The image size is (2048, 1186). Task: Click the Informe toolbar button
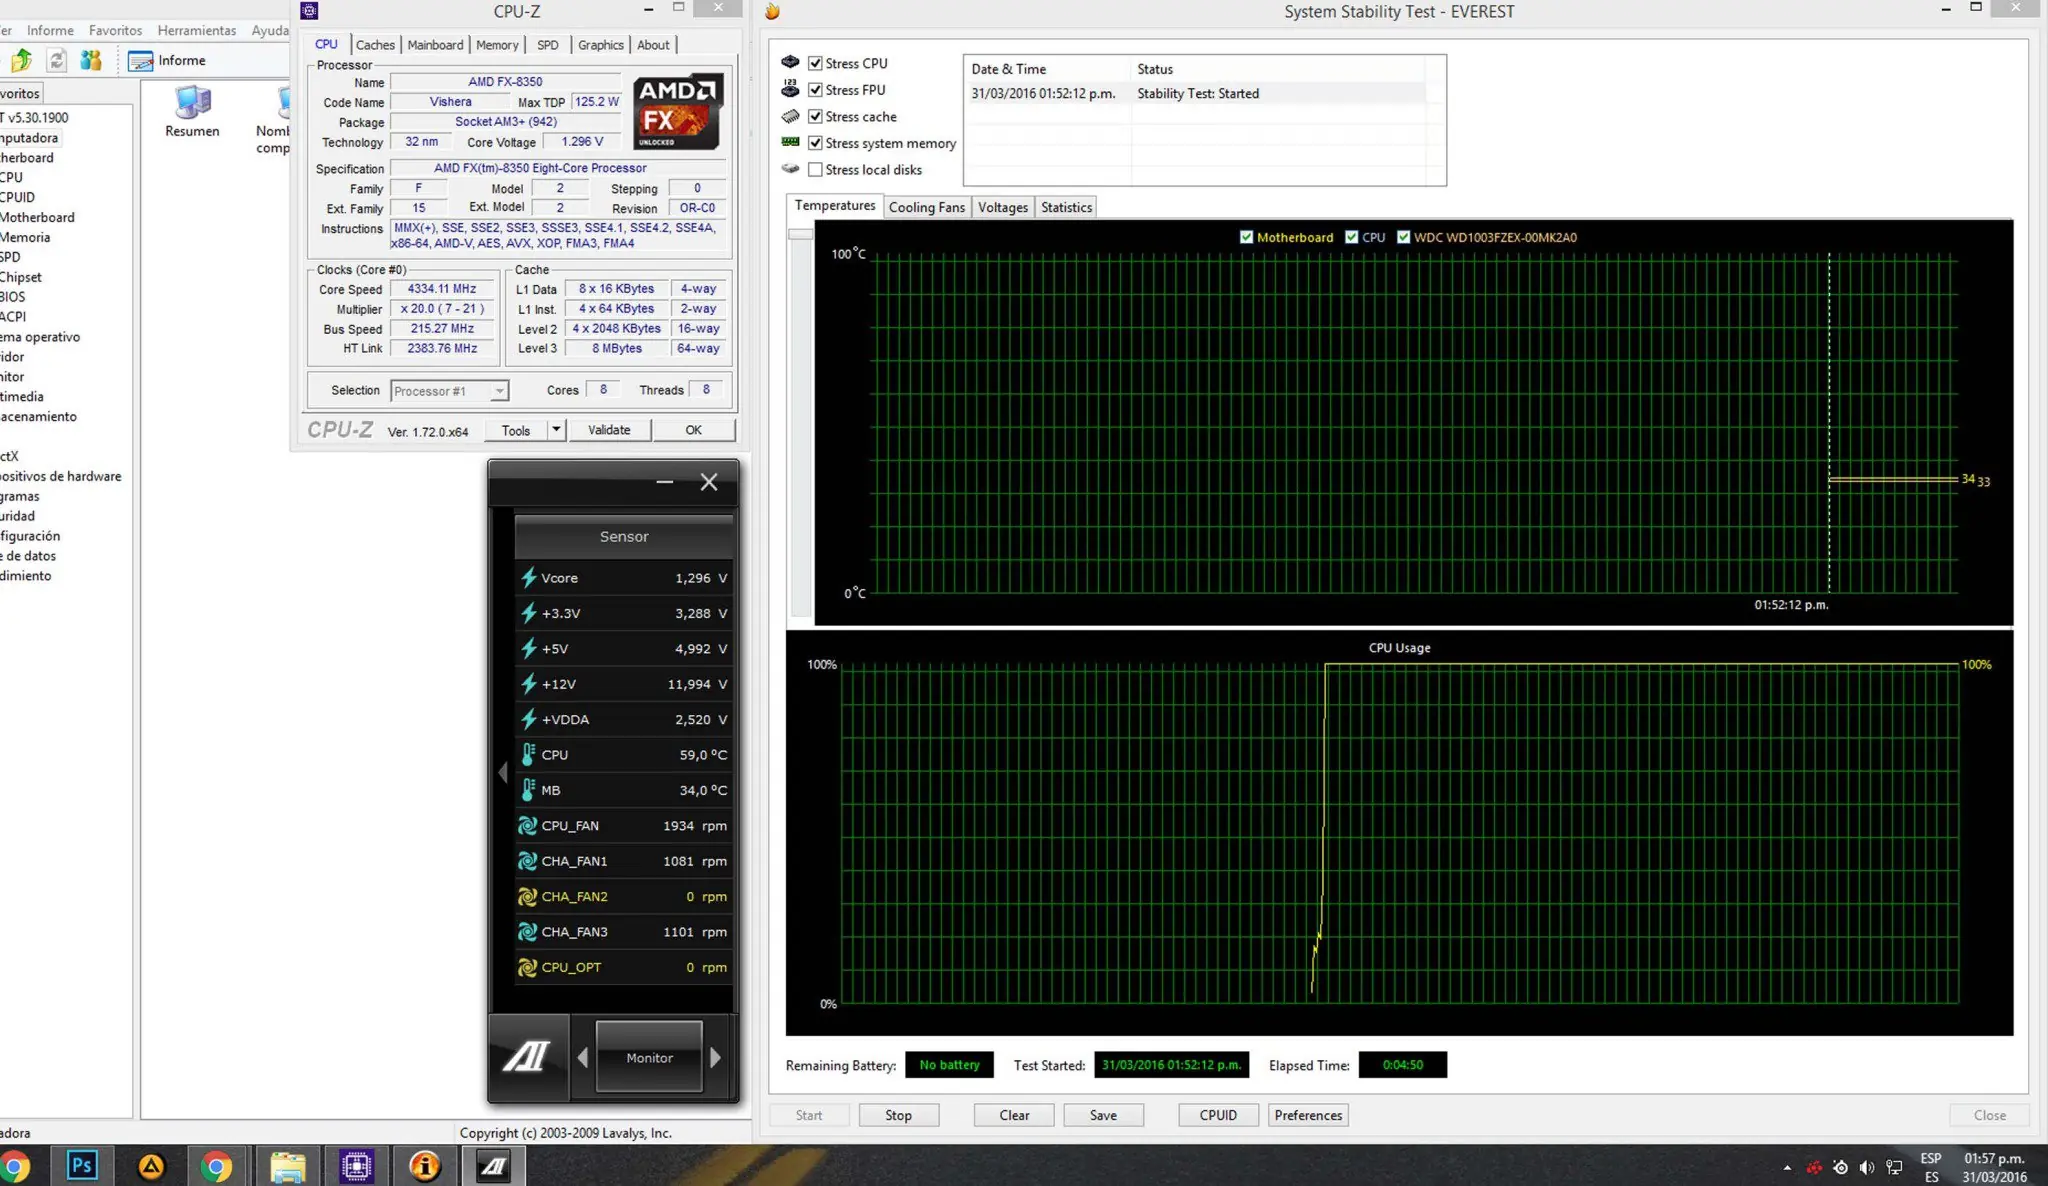click(x=167, y=61)
